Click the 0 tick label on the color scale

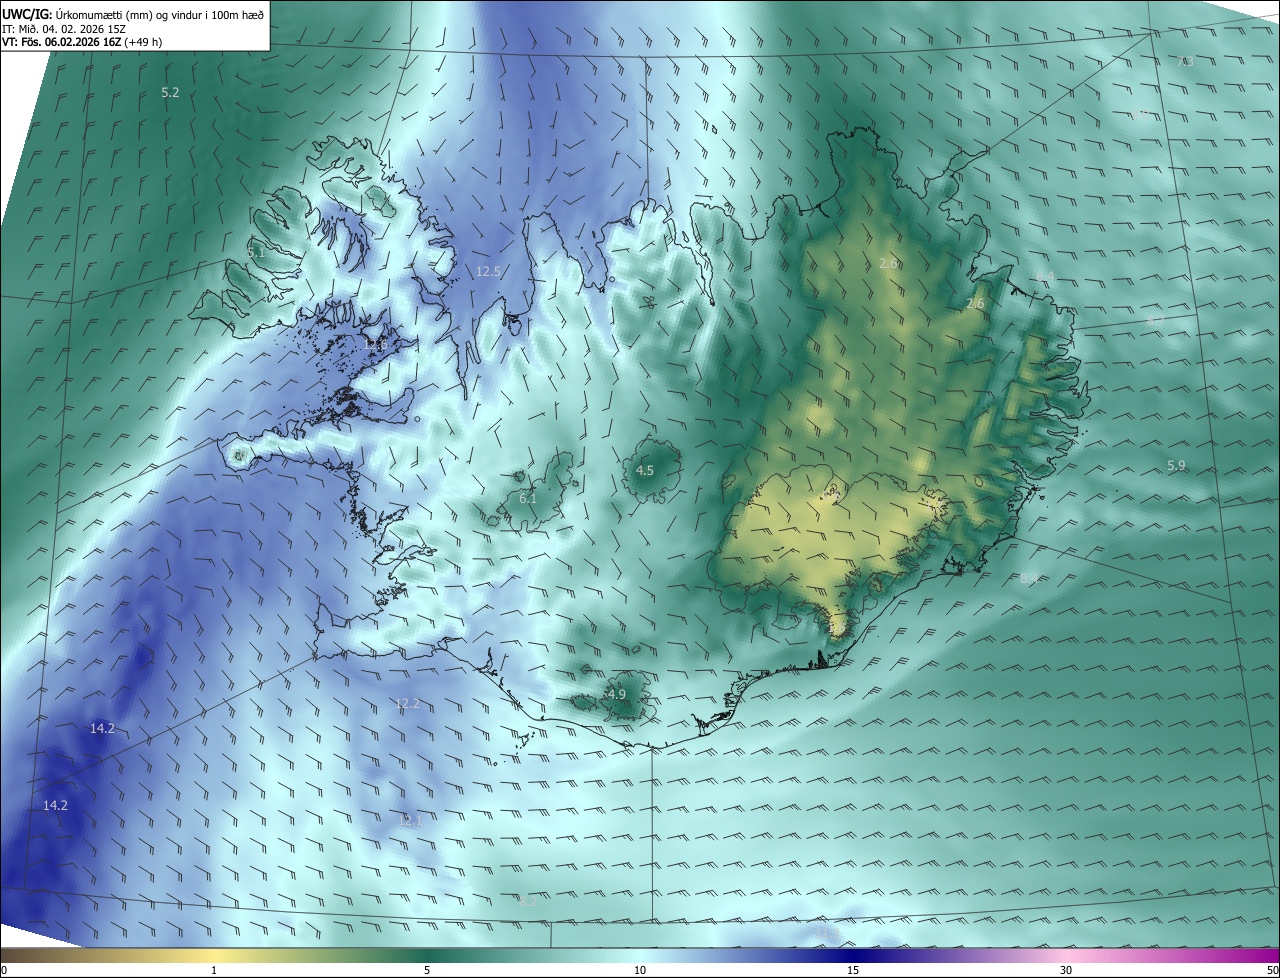(4, 970)
